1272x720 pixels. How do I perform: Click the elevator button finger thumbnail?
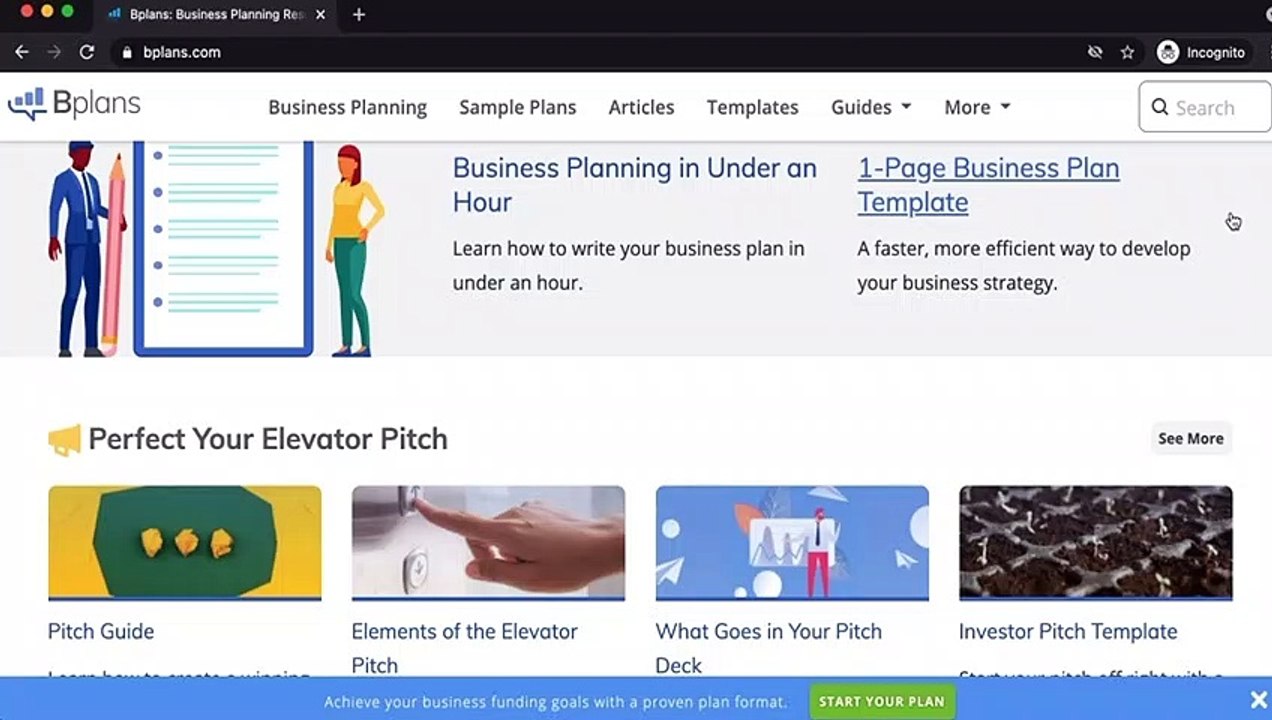pos(488,543)
